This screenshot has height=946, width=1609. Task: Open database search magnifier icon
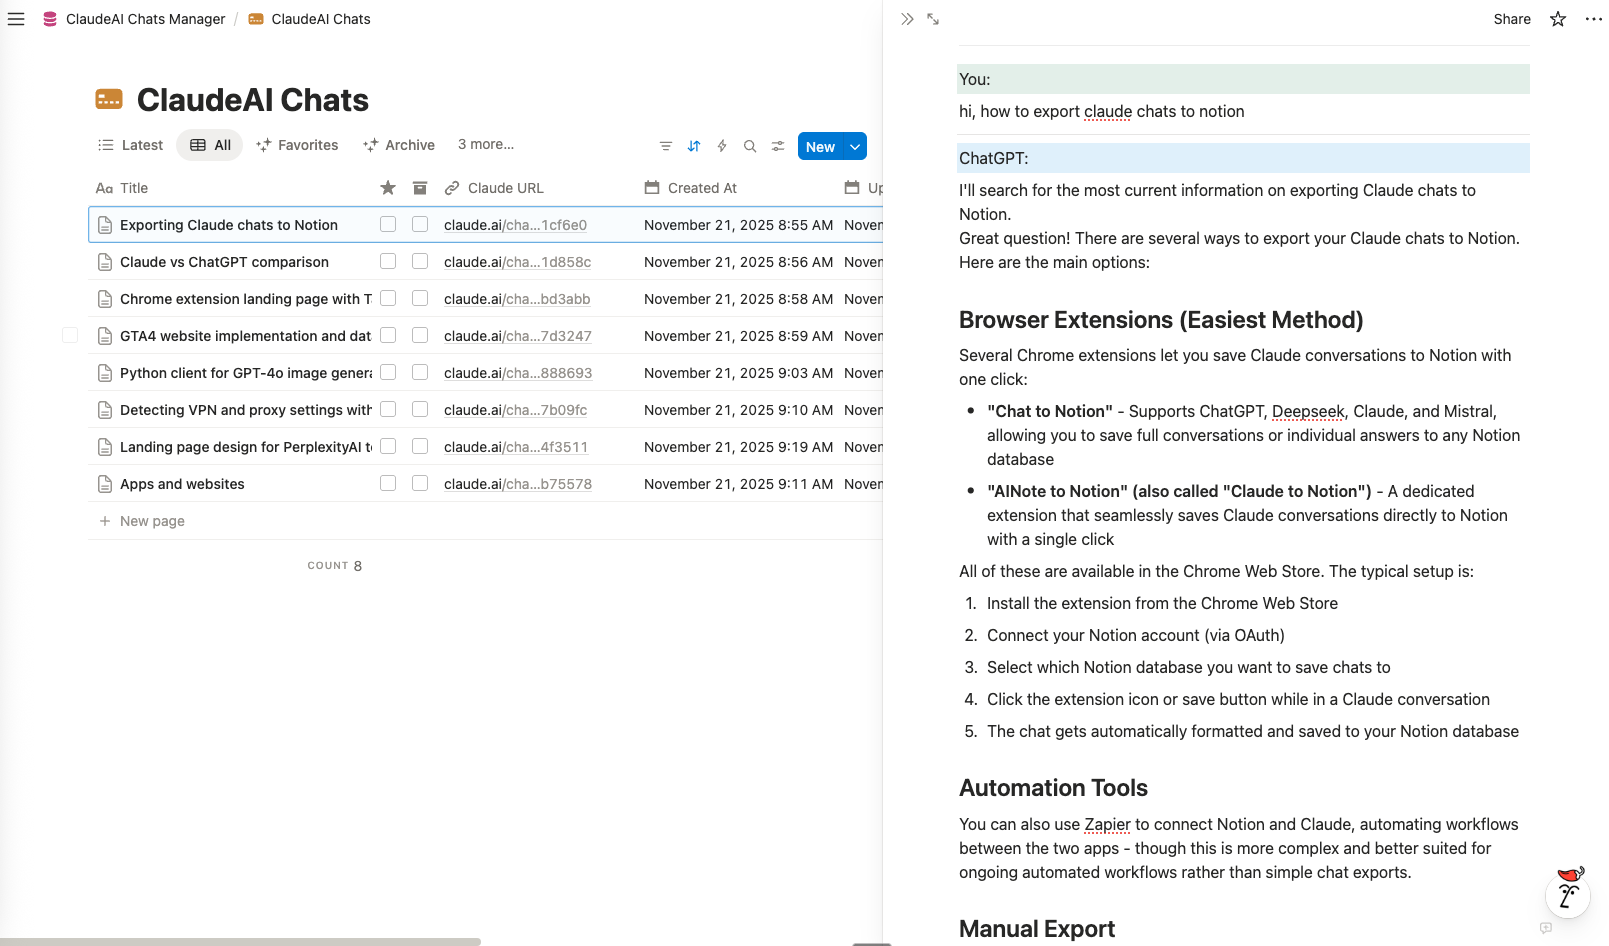coord(750,146)
